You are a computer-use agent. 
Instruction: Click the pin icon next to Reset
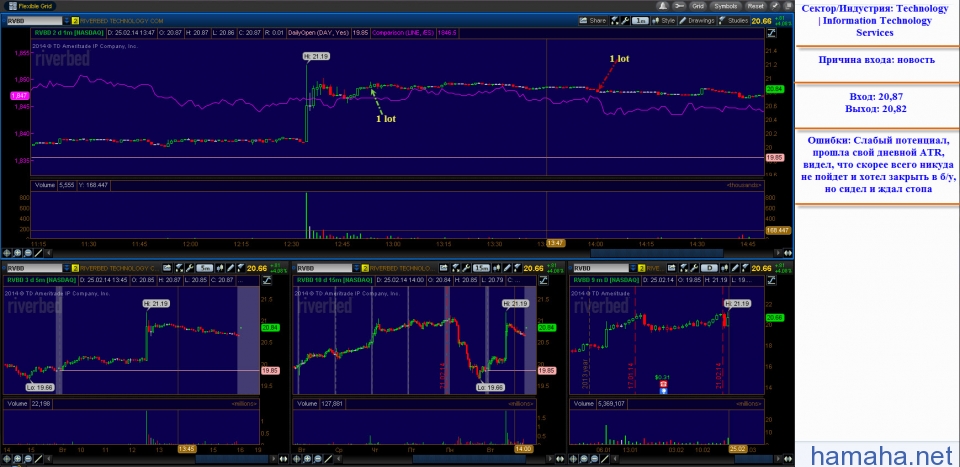pyautogui.click(x=774, y=6)
